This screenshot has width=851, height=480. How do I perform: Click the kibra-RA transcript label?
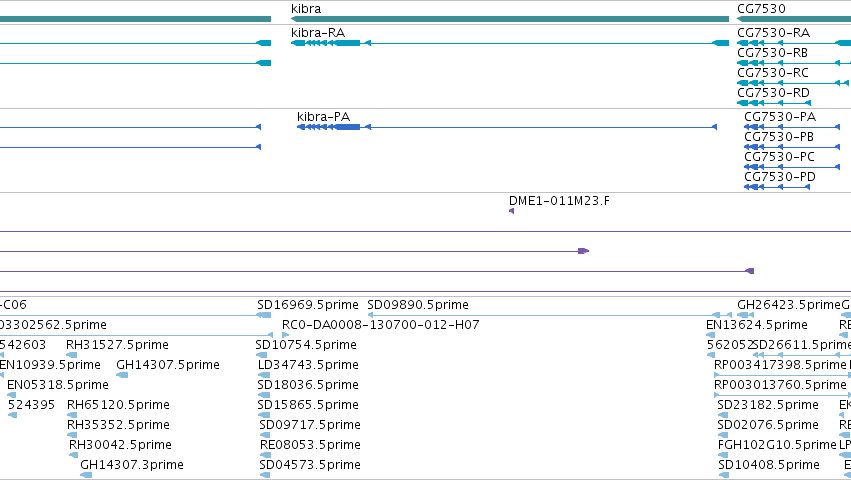tap(318, 33)
